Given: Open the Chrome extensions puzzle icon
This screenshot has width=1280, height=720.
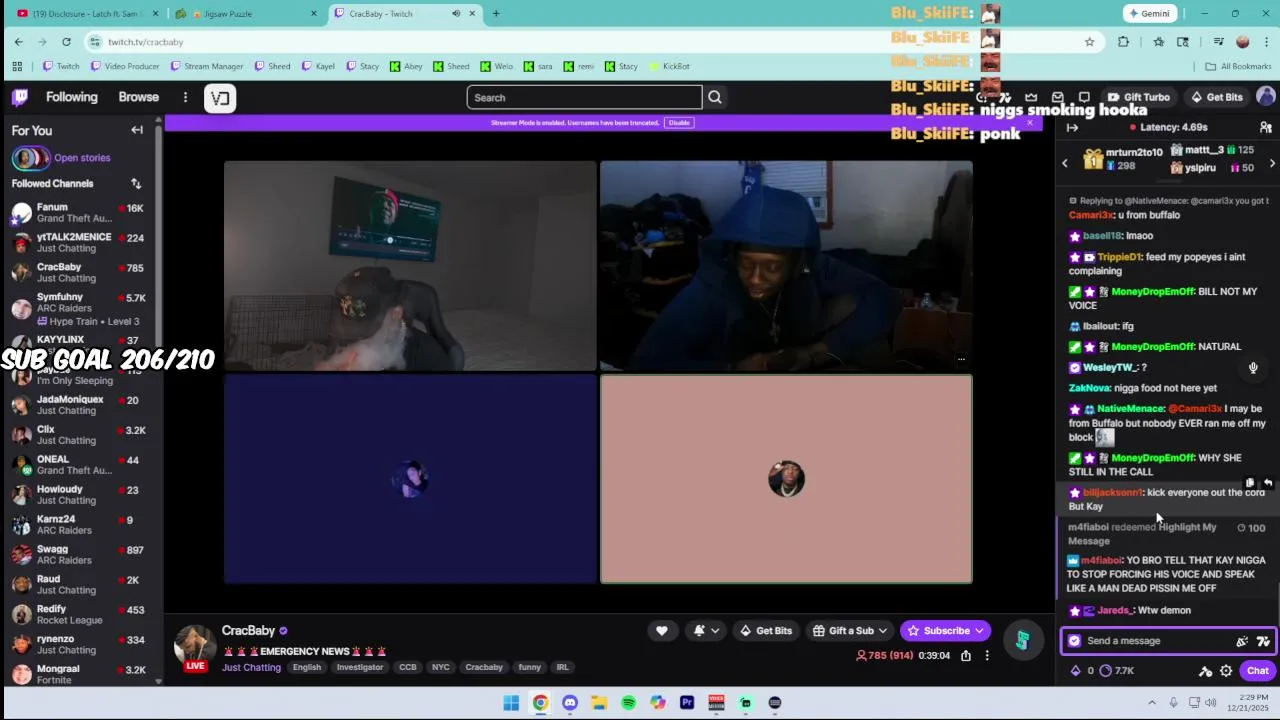Looking at the screenshot, I should pyautogui.click(x=1123, y=42).
